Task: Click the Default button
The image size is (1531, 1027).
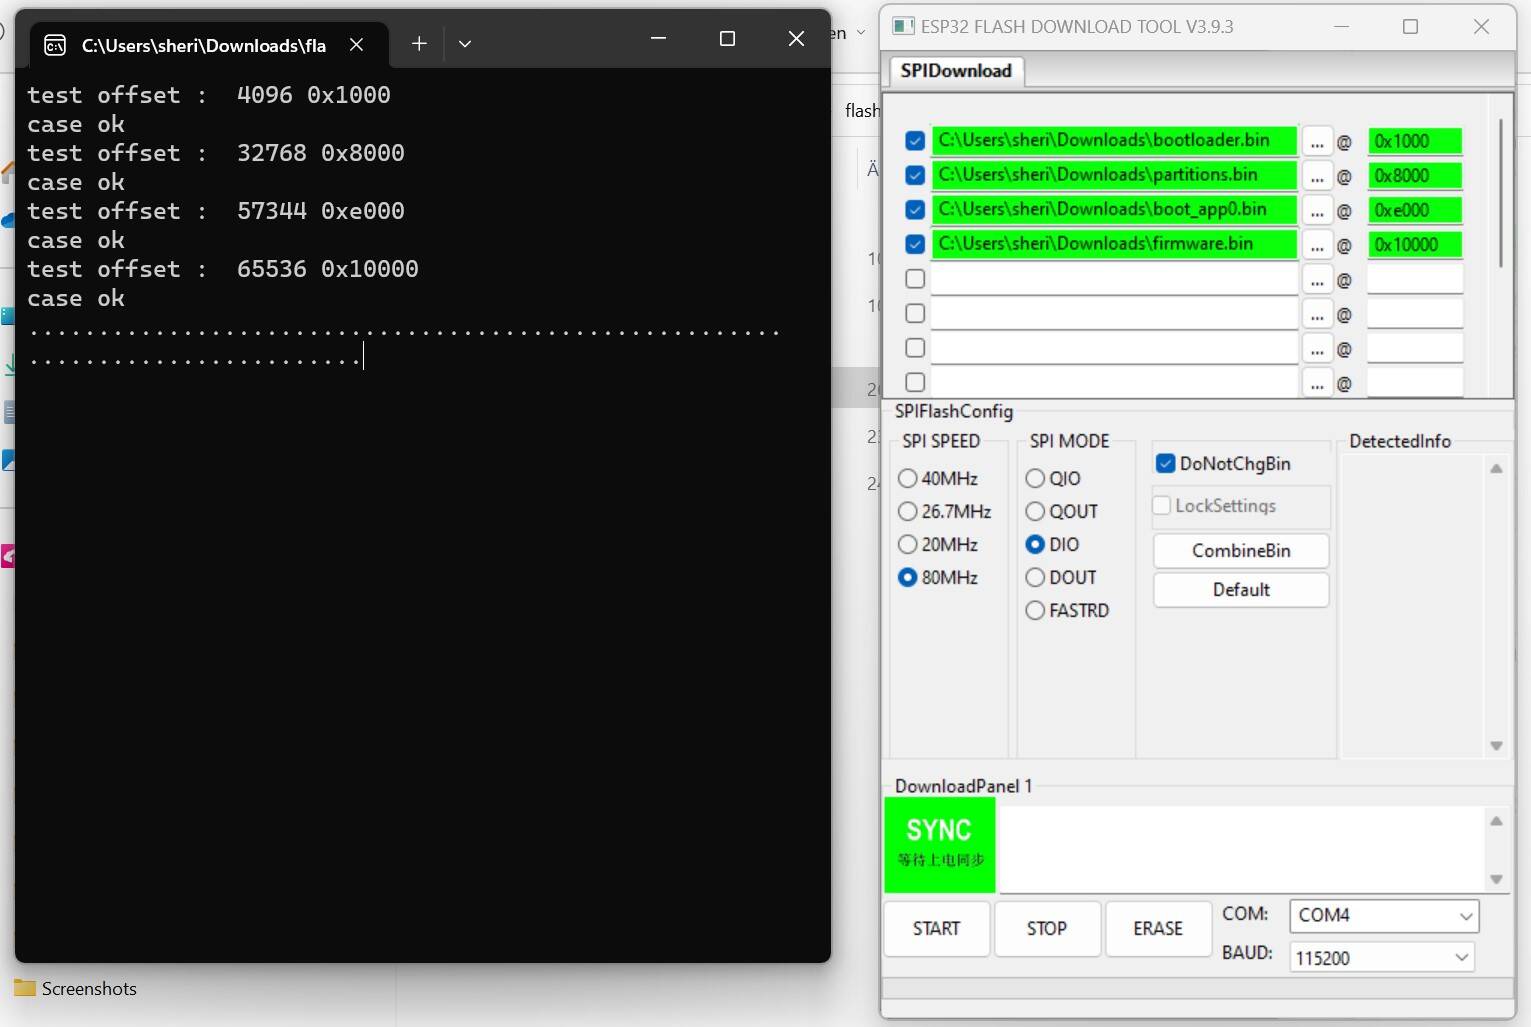Action: [x=1241, y=590]
